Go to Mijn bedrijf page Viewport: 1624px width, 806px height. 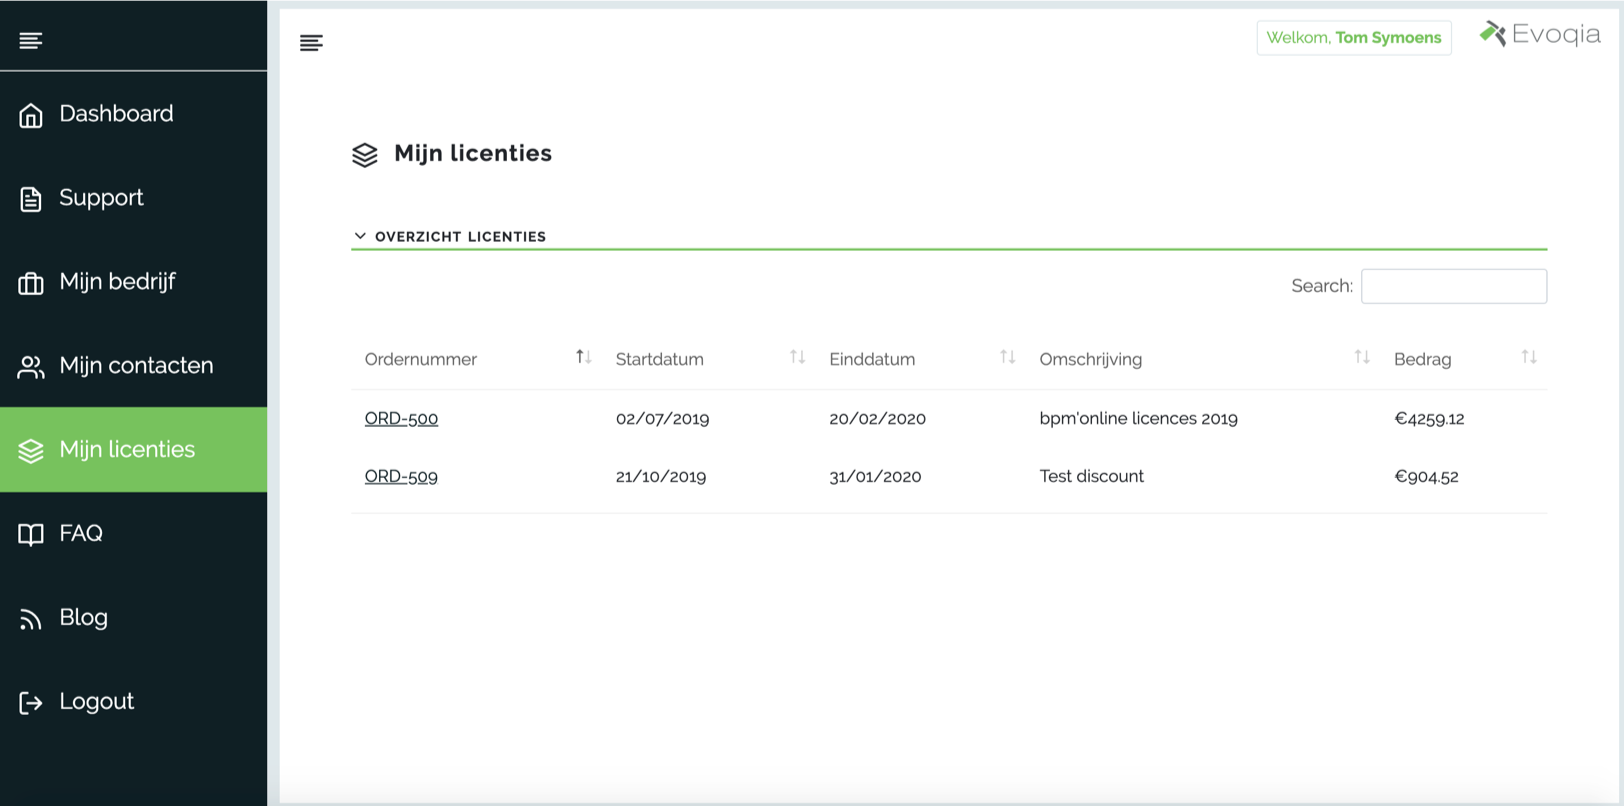pos(133,282)
